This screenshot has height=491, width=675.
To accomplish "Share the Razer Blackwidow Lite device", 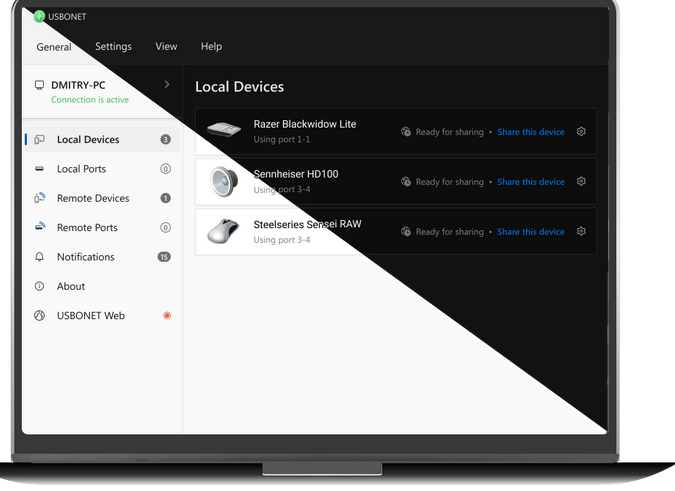I will point(531,132).
